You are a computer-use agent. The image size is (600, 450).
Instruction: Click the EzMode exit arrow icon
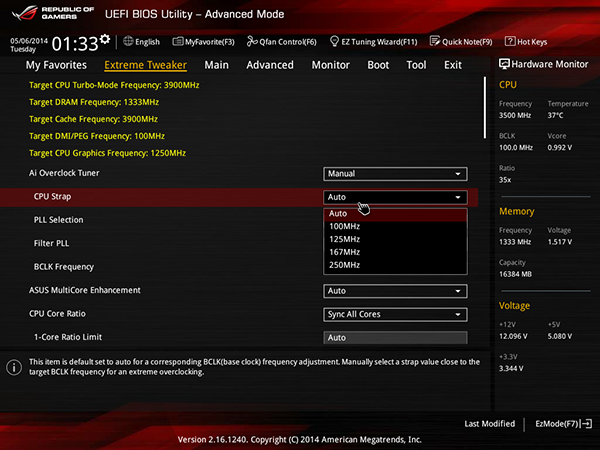[x=587, y=424]
